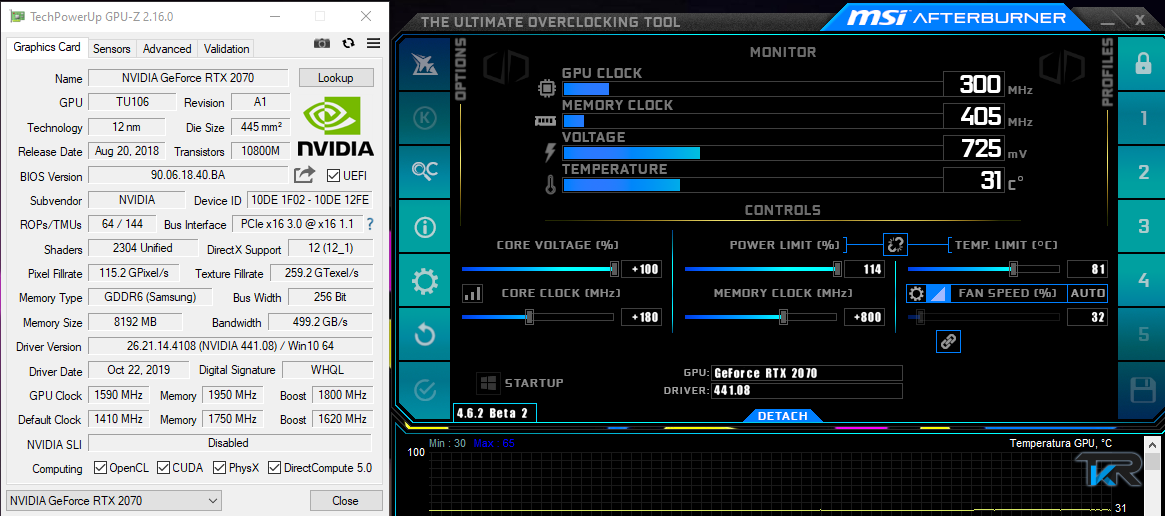Open the Kombustor K button
The height and width of the screenshot is (516, 1165).
click(x=424, y=117)
